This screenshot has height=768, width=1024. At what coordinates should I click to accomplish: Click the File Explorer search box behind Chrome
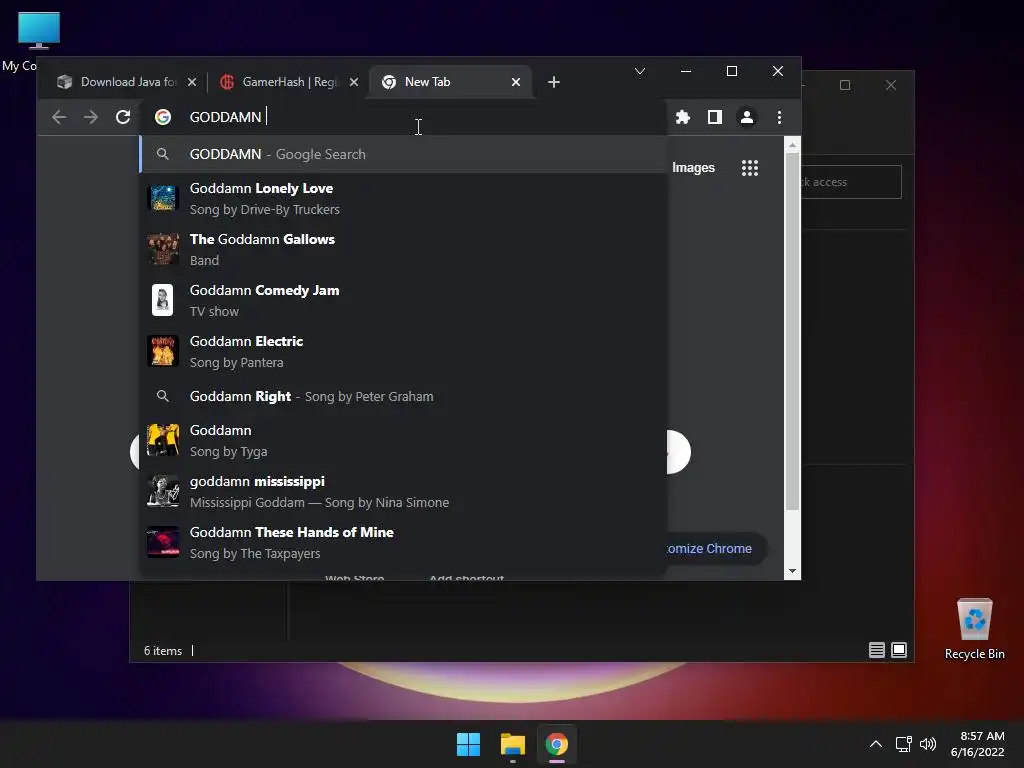(852, 182)
